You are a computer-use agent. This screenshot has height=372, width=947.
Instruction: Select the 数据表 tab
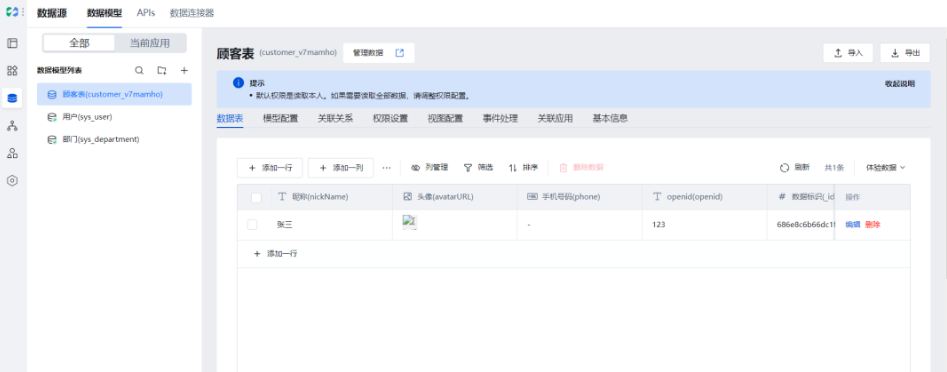[x=230, y=118]
